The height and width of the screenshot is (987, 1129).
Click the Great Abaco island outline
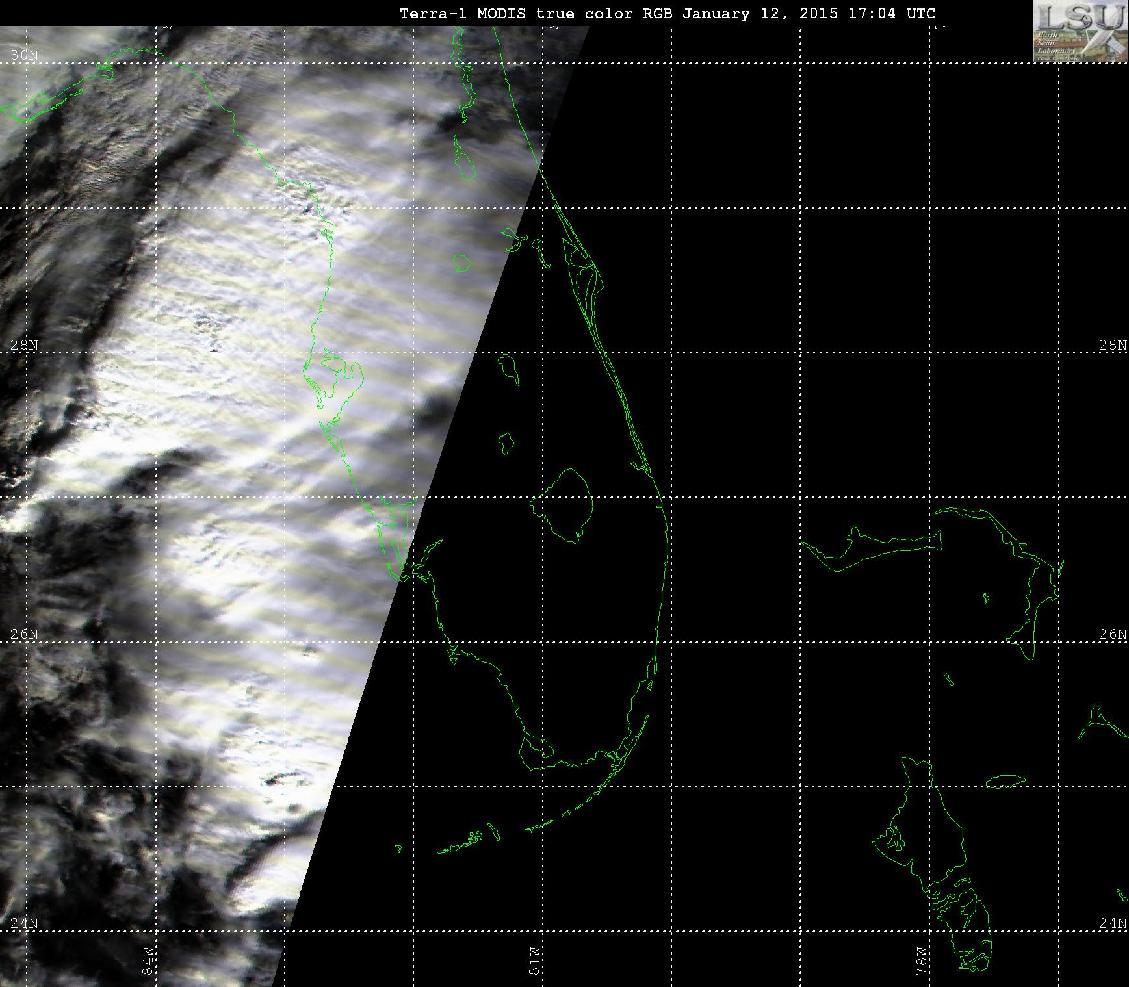coord(1008,576)
